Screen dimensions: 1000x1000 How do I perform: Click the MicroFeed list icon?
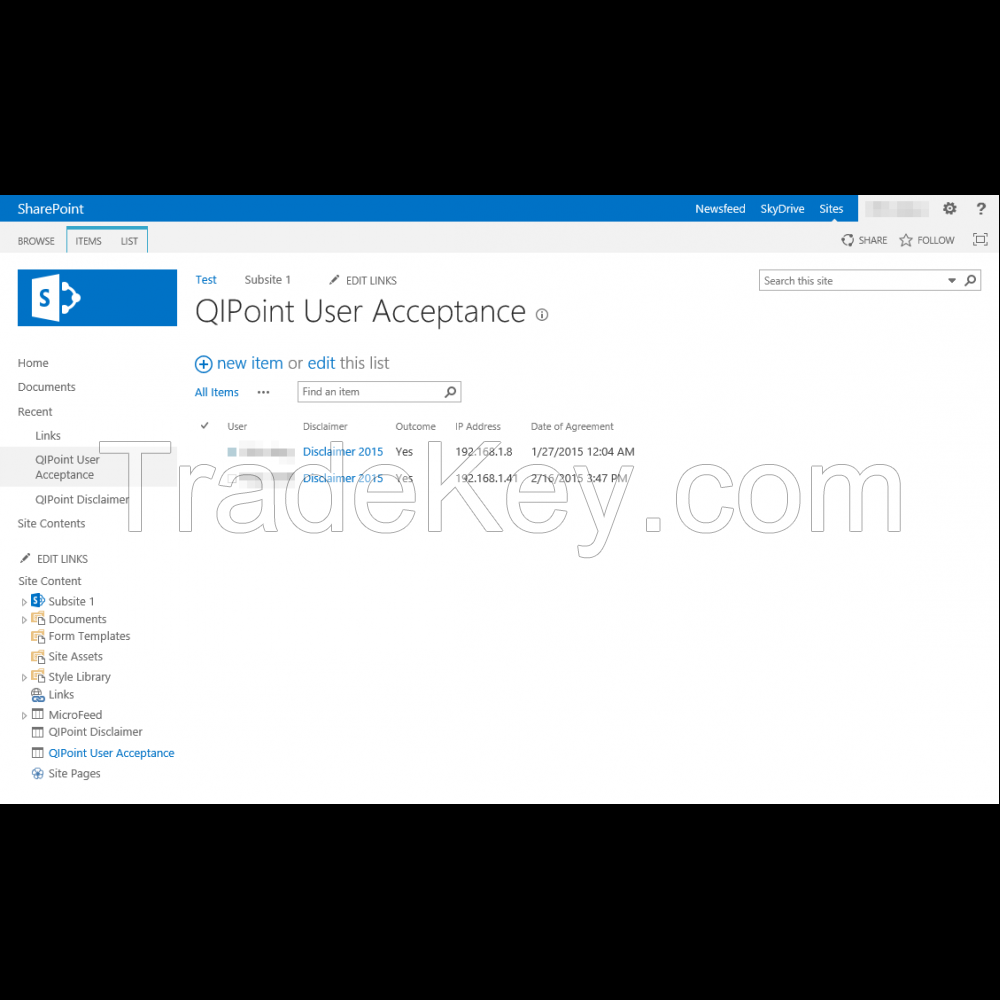pyautogui.click(x=38, y=714)
